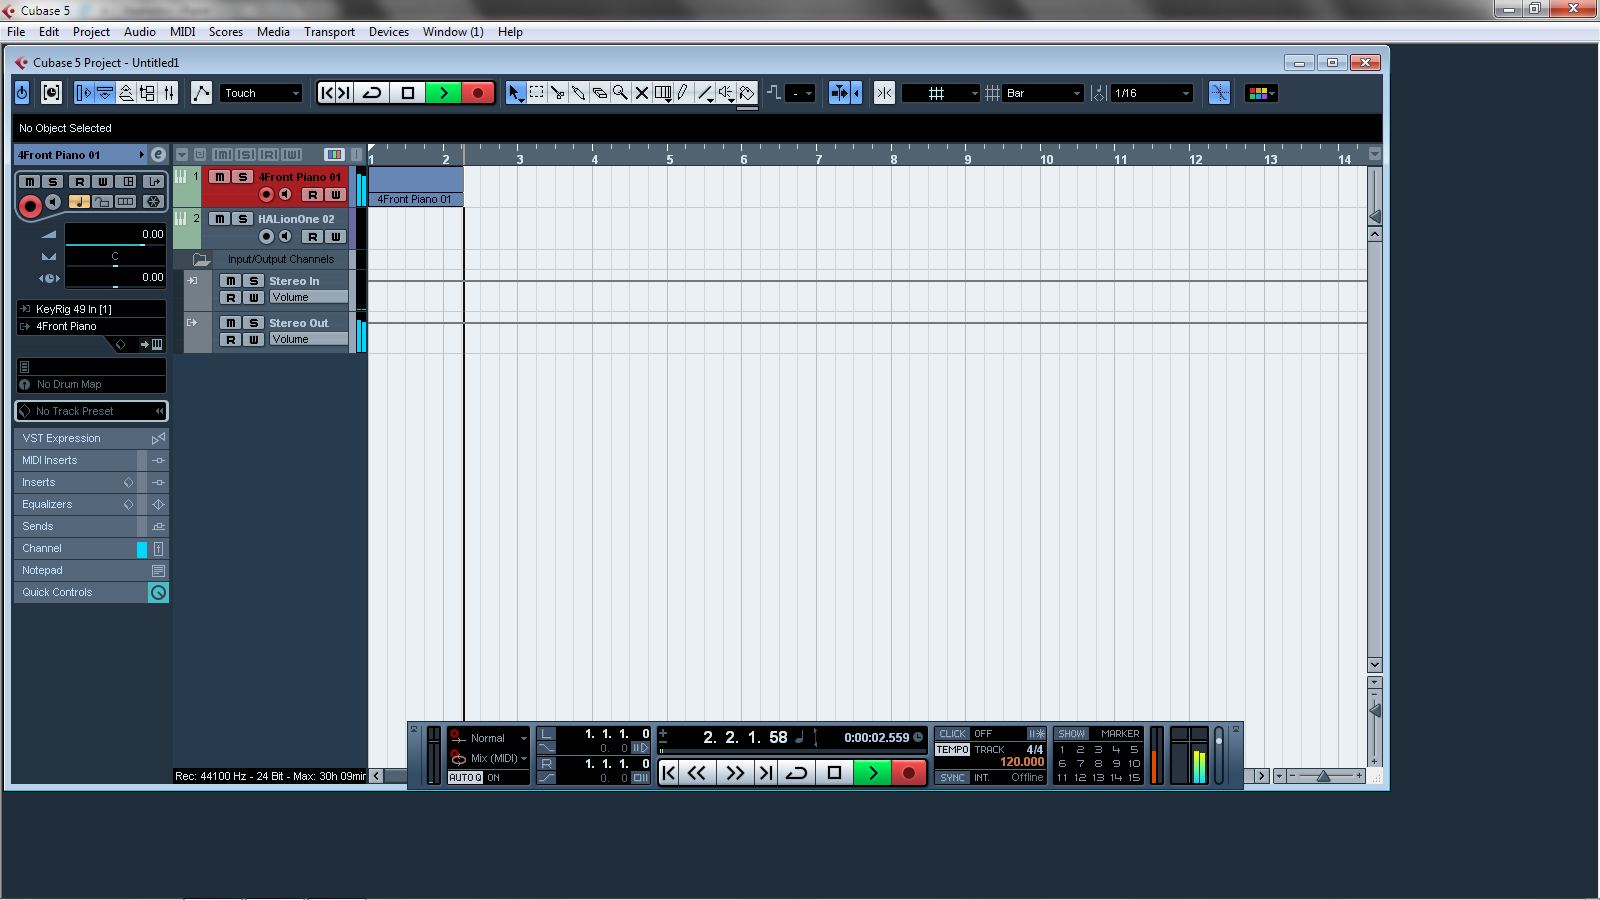Toggle AUTO Q on transport

pos(465,777)
